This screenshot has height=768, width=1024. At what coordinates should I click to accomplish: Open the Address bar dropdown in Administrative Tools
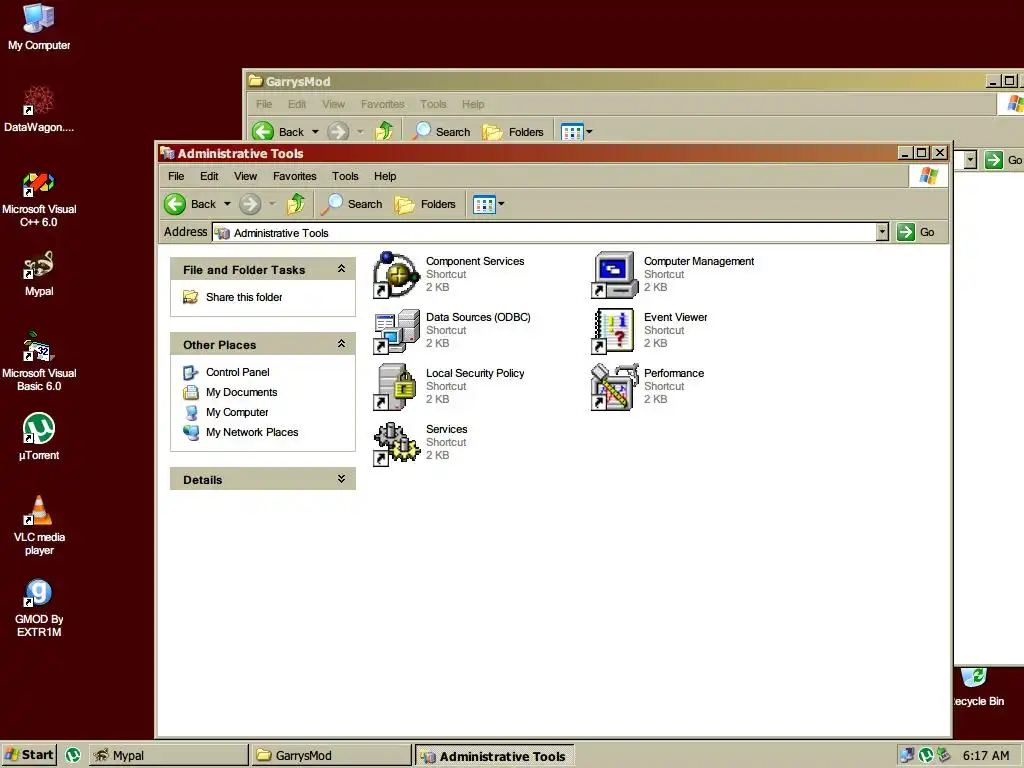pos(882,232)
